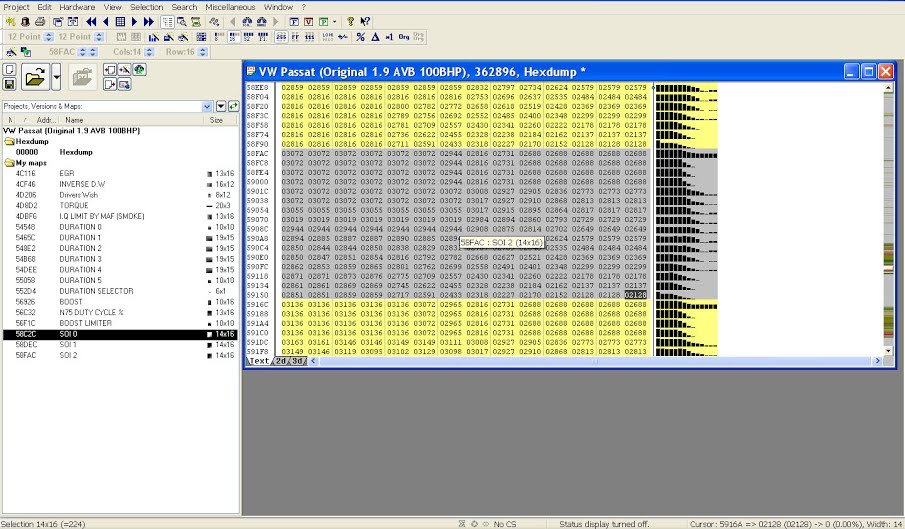Toggle the 16-bit display mode button
Viewport: 905px width, 529px height.
pyautogui.click(x=234, y=37)
